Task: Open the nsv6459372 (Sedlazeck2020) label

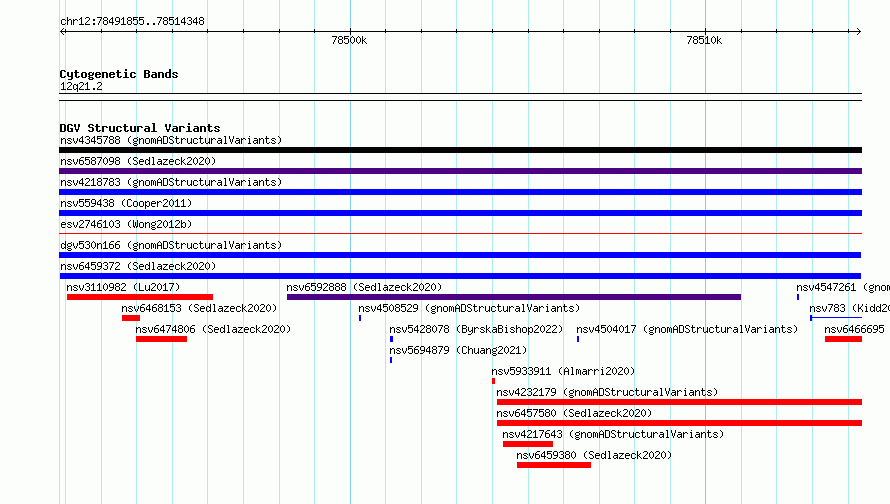Action: pyautogui.click(x=138, y=266)
